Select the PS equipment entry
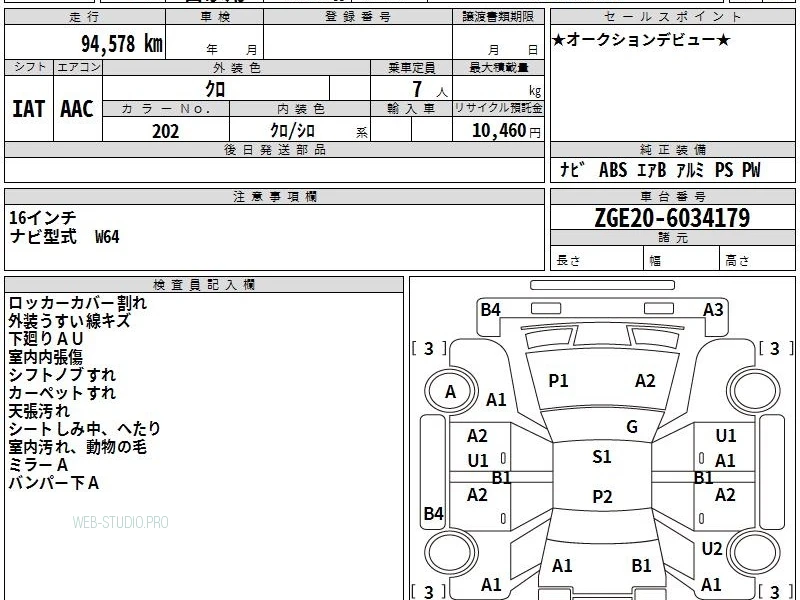 (724, 170)
